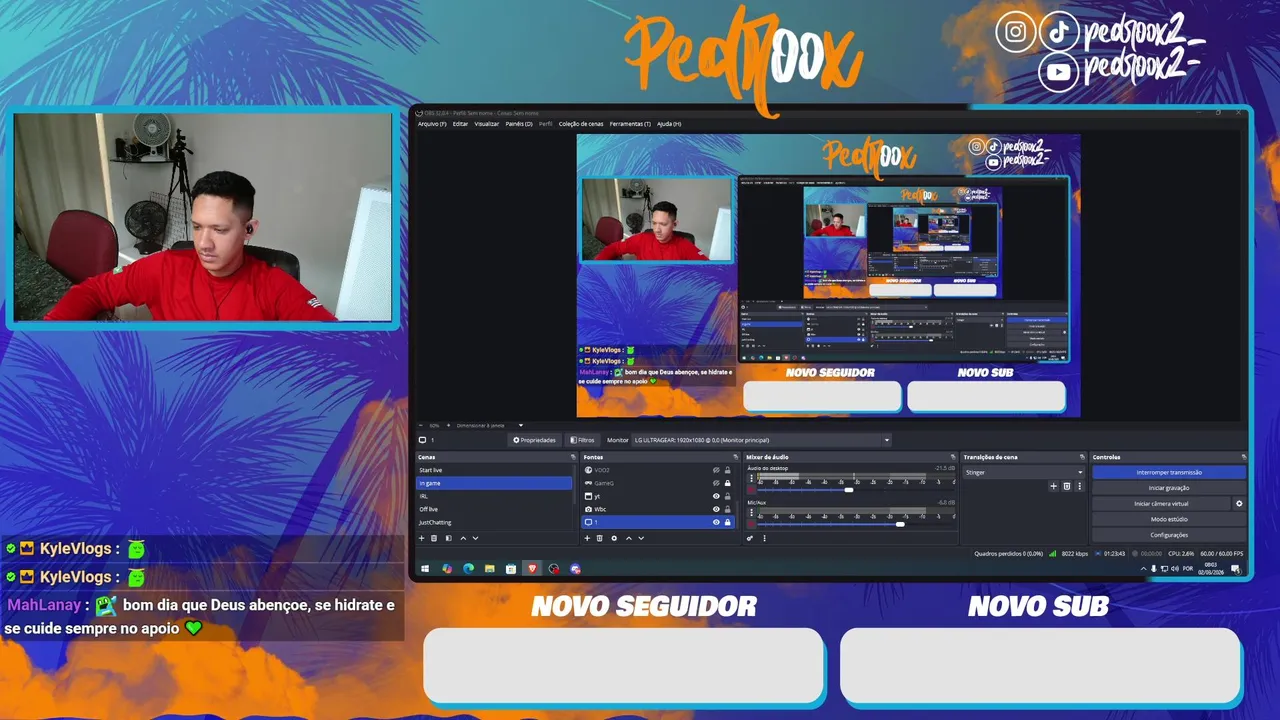The width and height of the screenshot is (1280, 720).
Task: Open the Ajuda menu
Action: coord(669,124)
